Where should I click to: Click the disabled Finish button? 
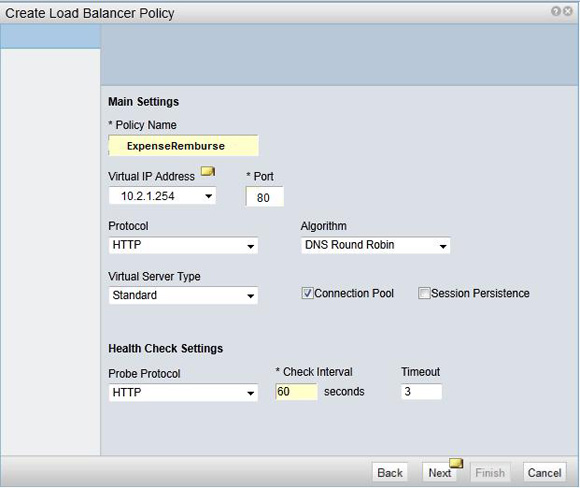490,472
